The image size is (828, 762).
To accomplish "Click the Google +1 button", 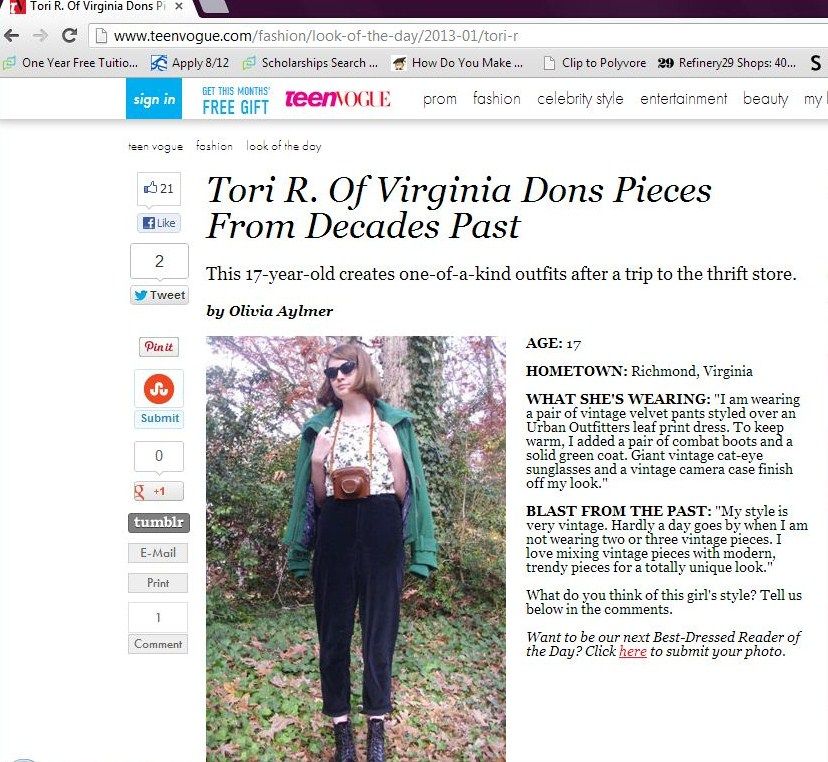I will (158, 491).
